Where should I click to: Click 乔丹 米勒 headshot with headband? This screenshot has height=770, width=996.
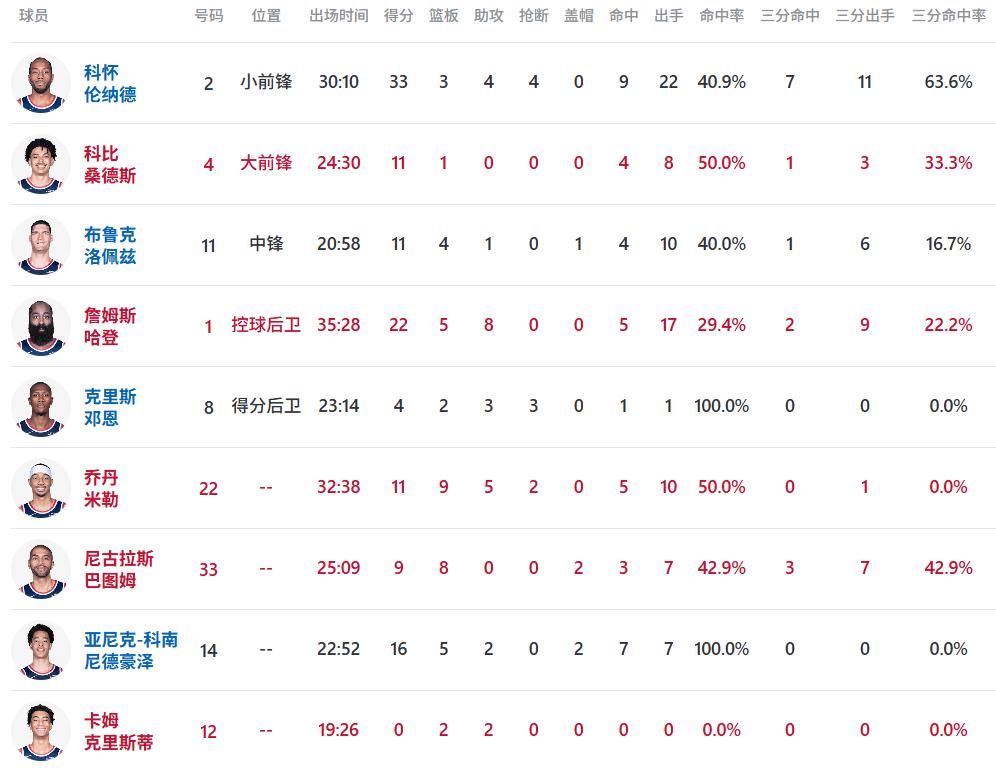(41, 488)
